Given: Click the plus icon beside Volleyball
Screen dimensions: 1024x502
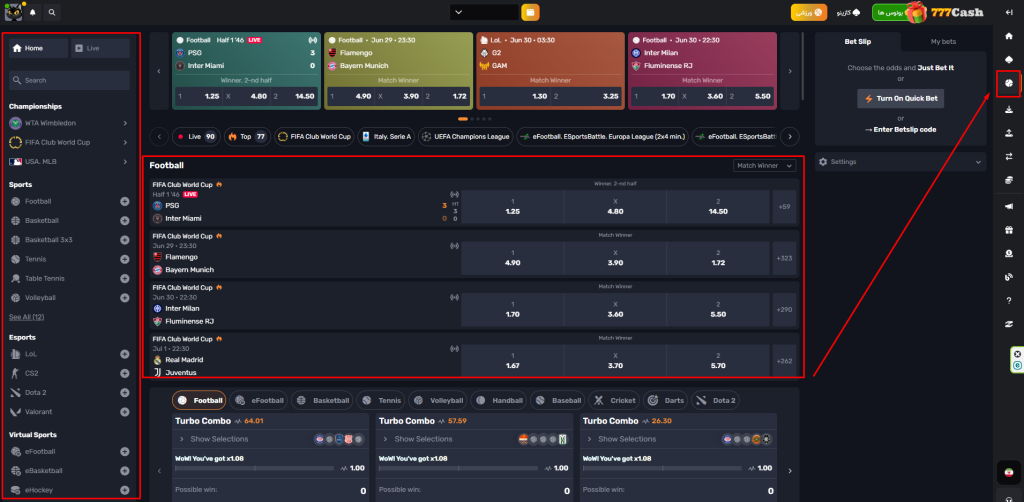Looking at the screenshot, I should (x=124, y=298).
